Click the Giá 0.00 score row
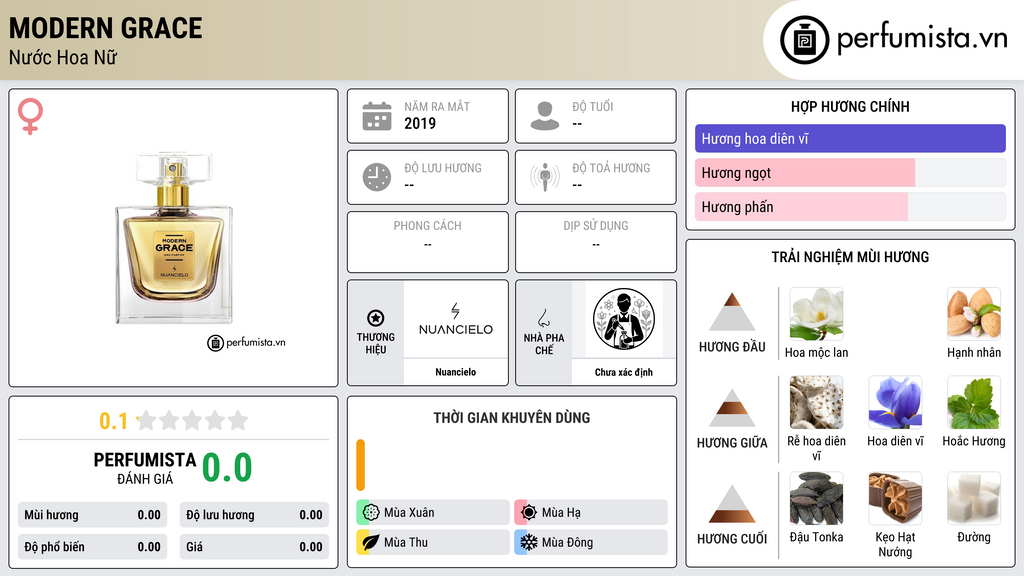1024x576 pixels. point(254,547)
